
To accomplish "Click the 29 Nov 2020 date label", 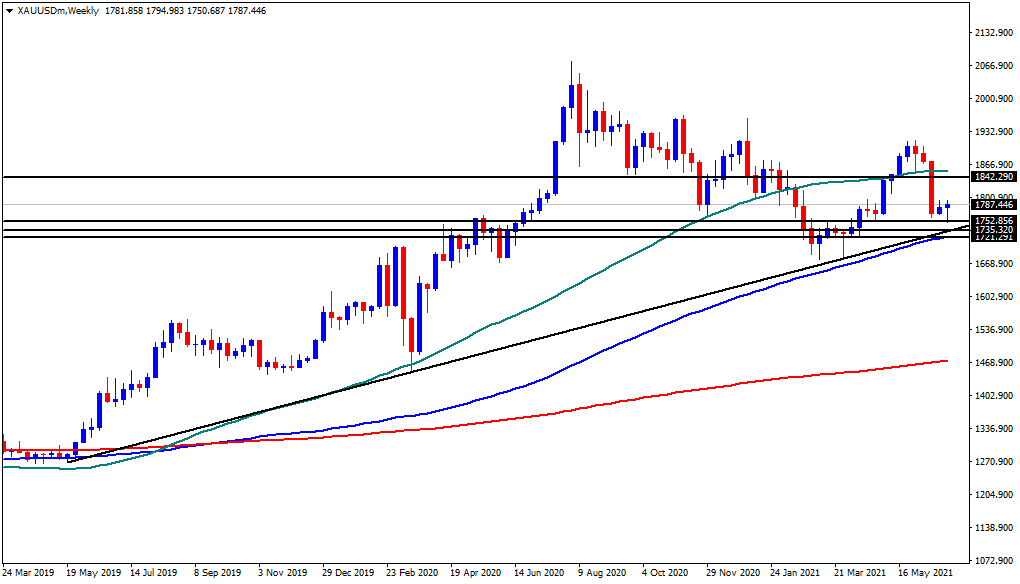I will point(733,573).
